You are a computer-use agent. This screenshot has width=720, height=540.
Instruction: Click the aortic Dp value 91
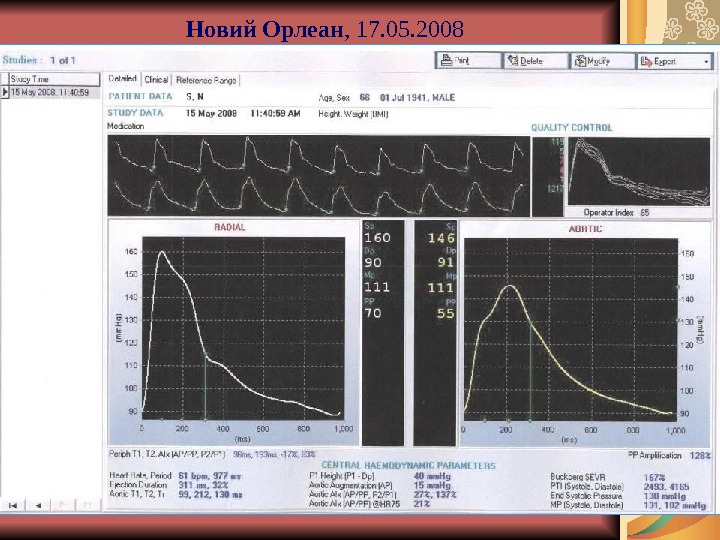(x=445, y=263)
